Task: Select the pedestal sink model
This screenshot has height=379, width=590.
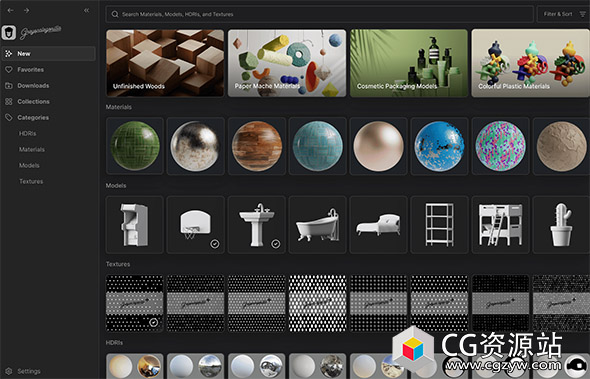Action: click(257, 225)
